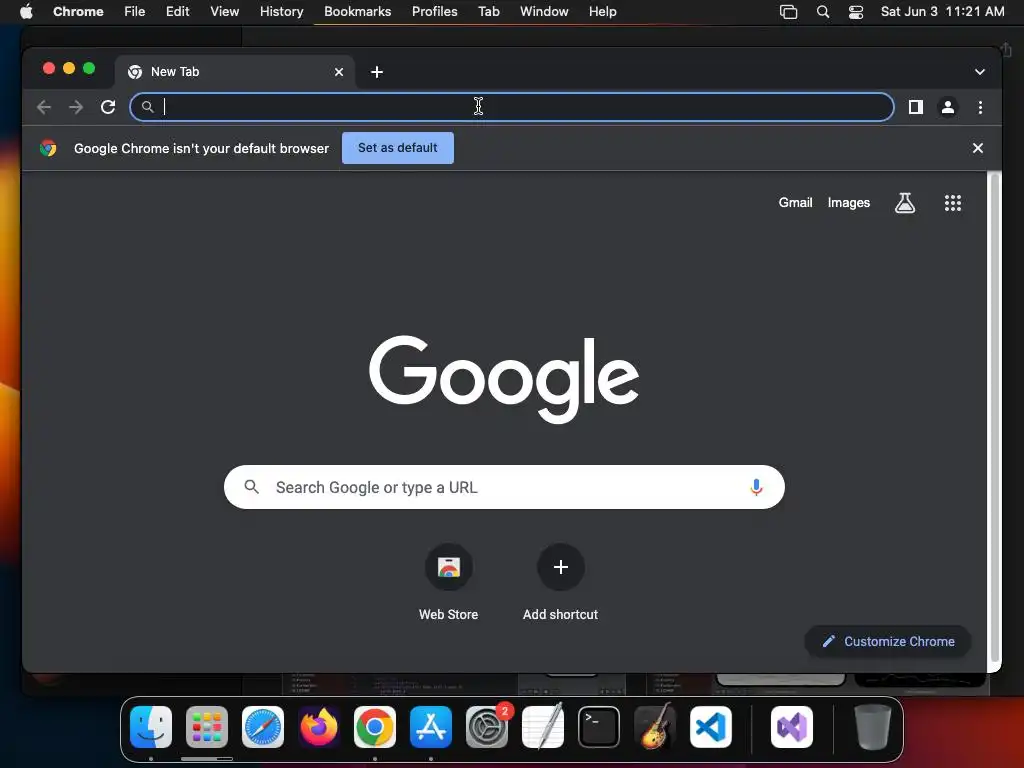The image size is (1024, 768).
Task: Click the Google search box
Action: (504, 487)
